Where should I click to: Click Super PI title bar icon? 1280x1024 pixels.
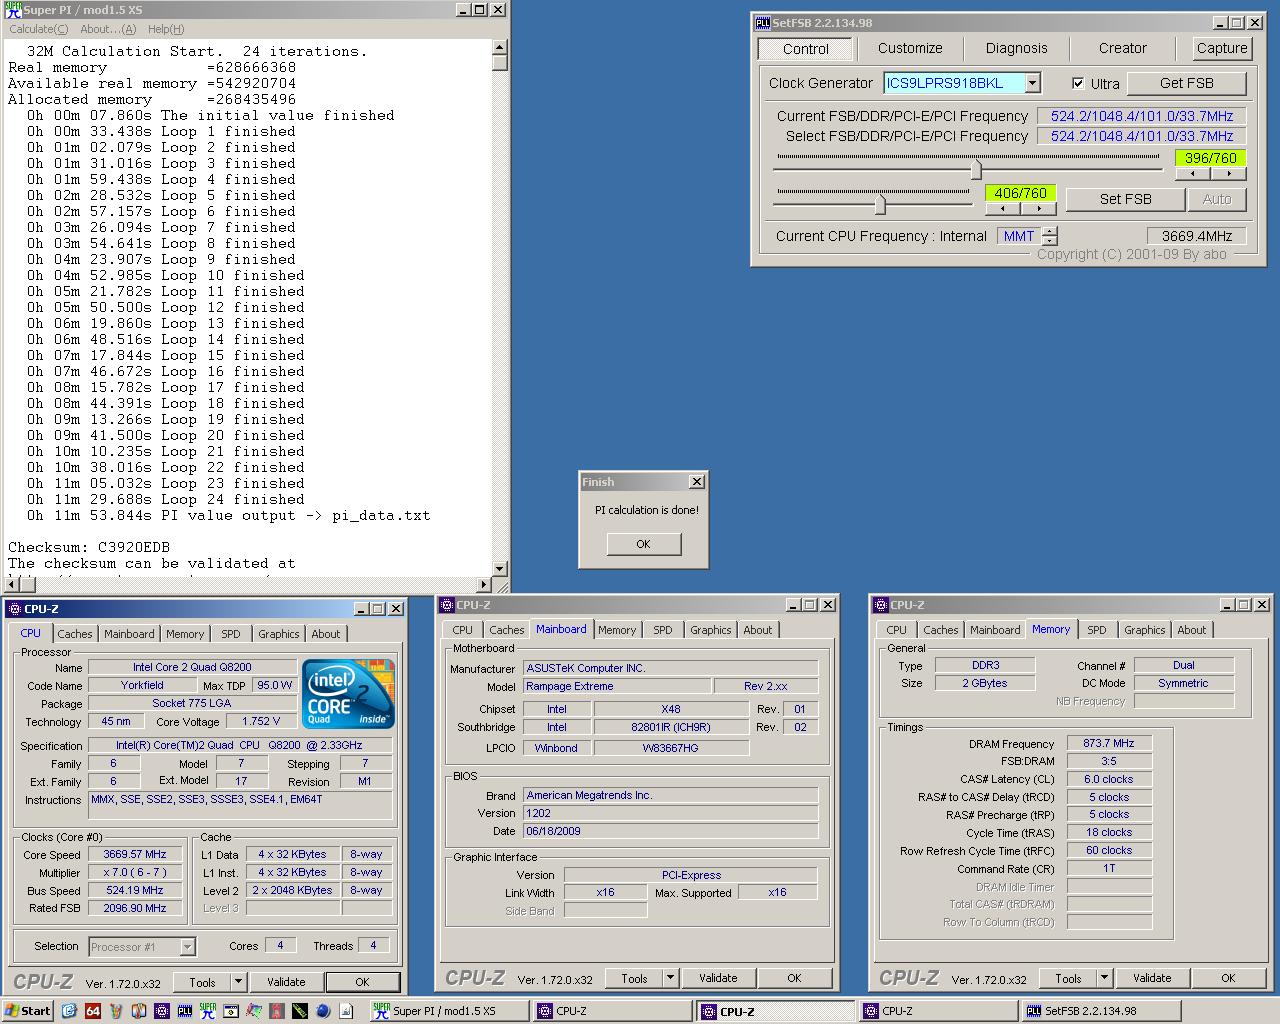[13, 10]
